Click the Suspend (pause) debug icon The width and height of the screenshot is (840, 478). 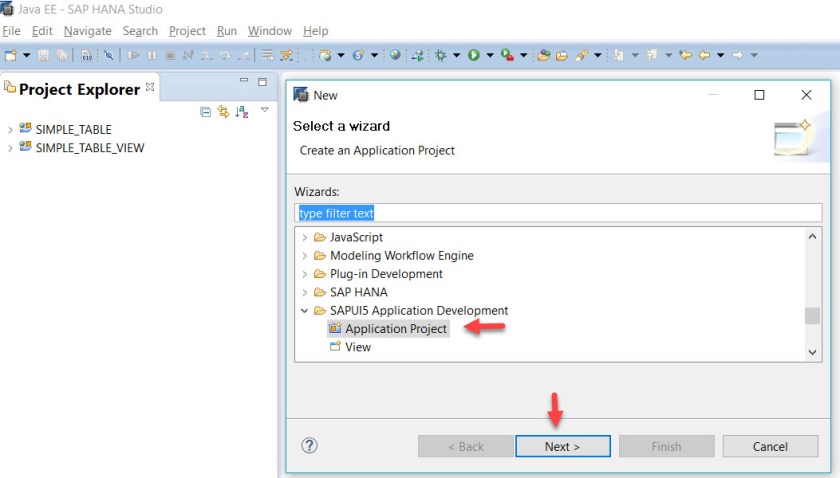[152, 55]
